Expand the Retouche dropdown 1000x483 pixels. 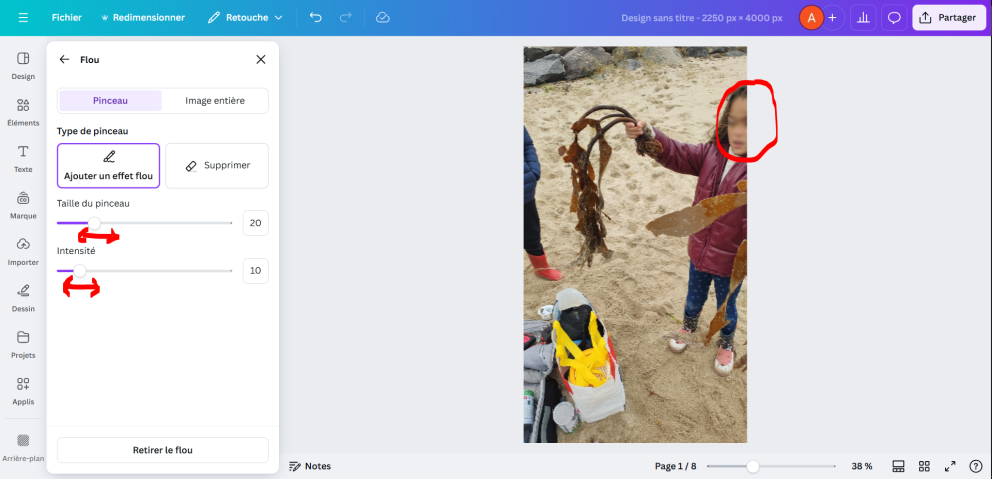coord(245,18)
